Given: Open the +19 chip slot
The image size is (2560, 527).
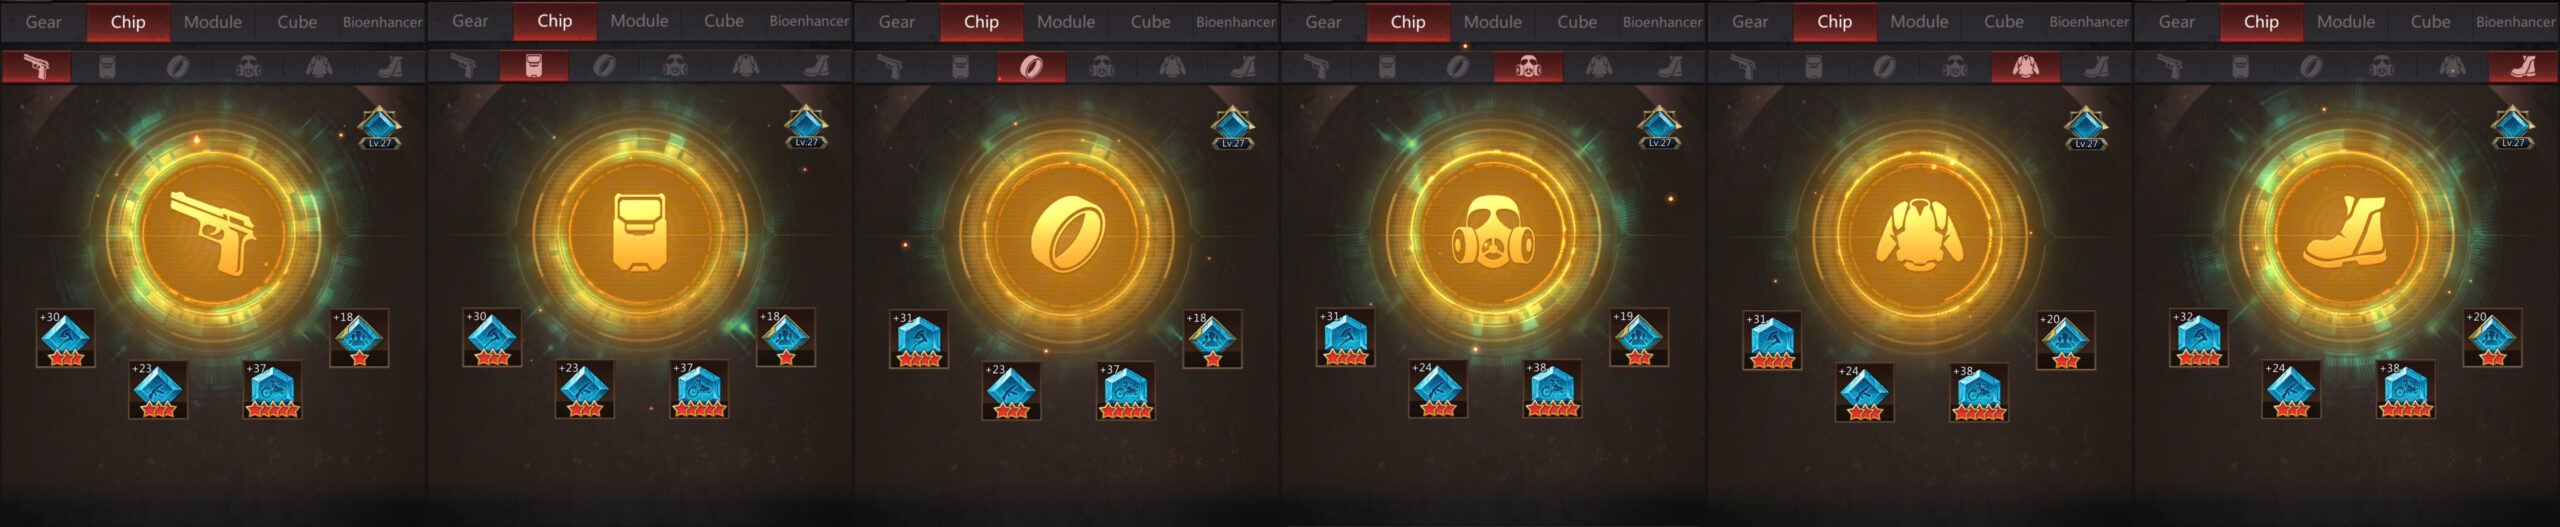Looking at the screenshot, I should [1639, 338].
